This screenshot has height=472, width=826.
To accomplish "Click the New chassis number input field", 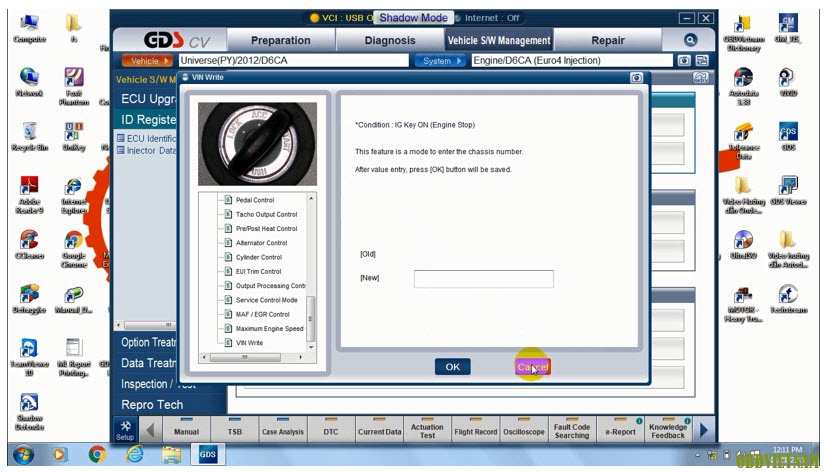I will click(484, 279).
